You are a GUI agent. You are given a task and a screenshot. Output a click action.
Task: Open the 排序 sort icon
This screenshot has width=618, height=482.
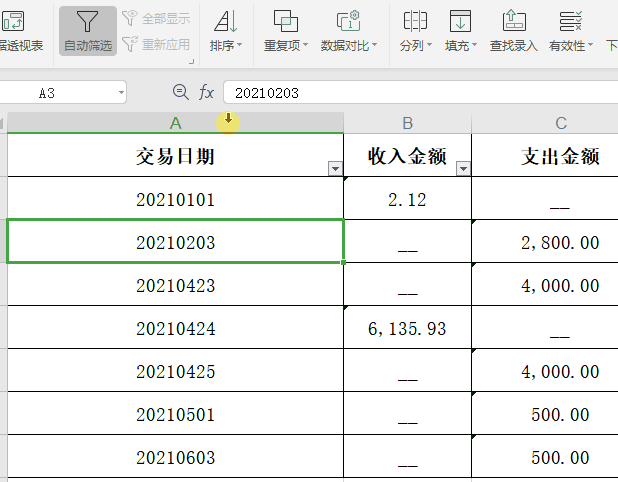click(x=226, y=21)
